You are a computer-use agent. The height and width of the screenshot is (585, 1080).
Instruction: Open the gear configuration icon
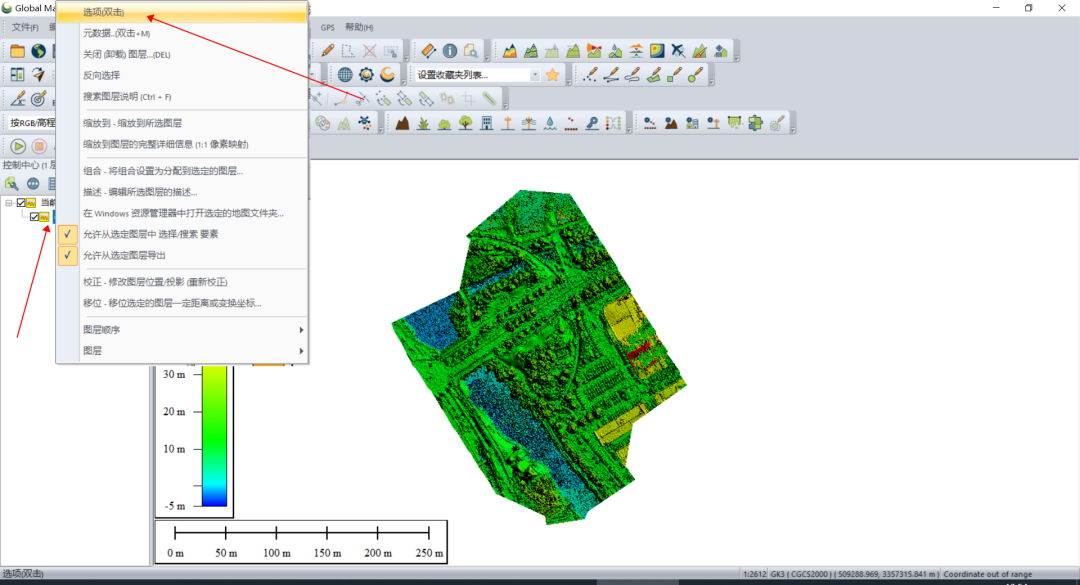366,74
